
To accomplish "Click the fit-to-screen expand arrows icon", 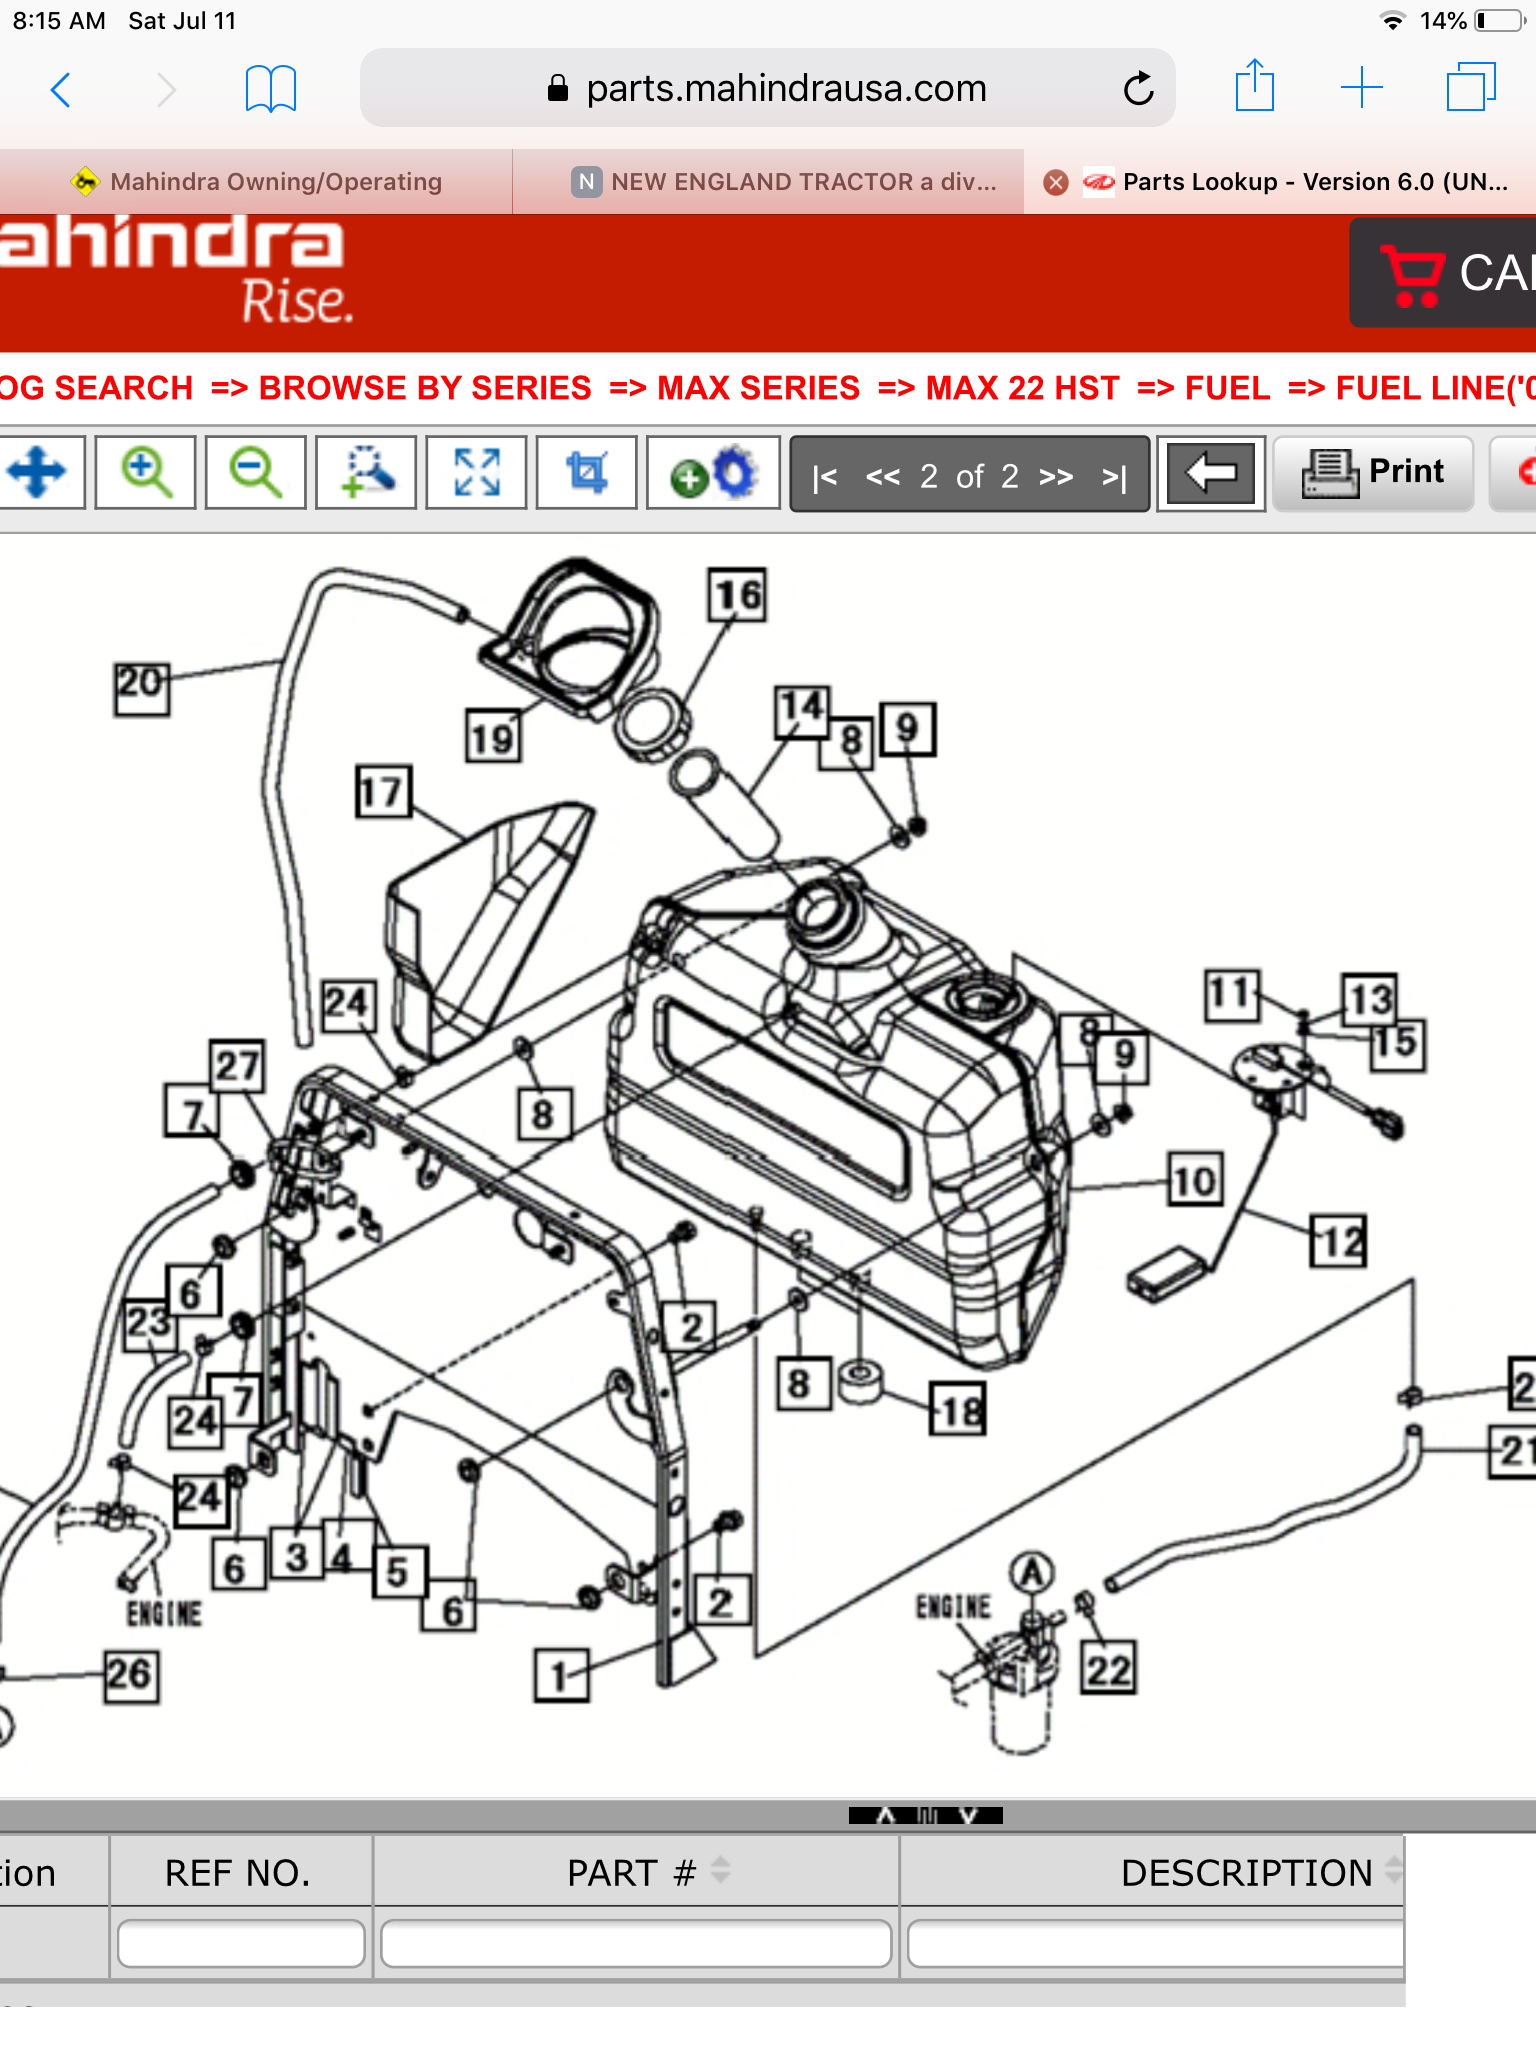I will coord(476,472).
